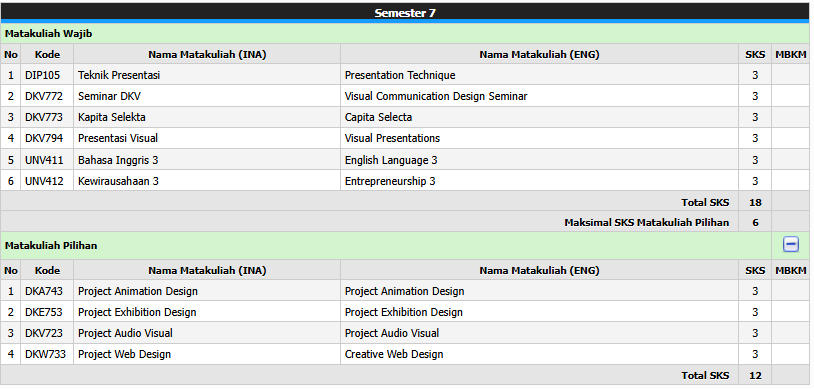Select course code DKA743

click(x=44, y=291)
